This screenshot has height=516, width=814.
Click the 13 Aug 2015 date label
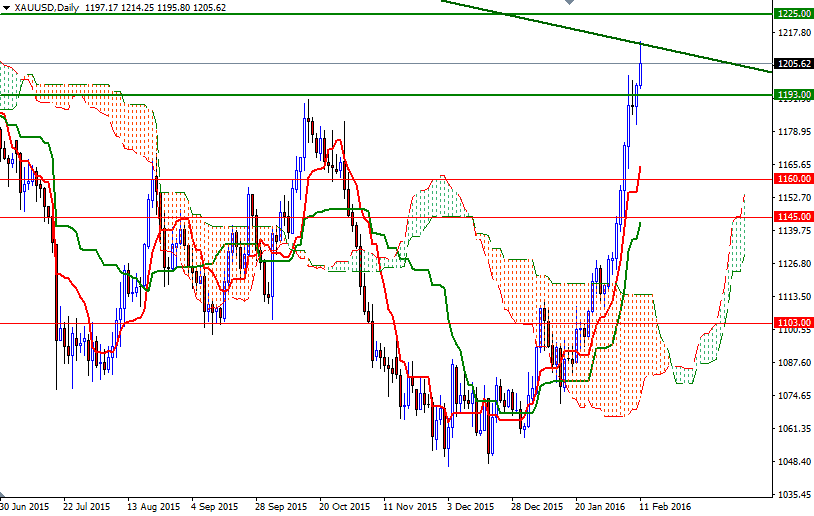[153, 507]
